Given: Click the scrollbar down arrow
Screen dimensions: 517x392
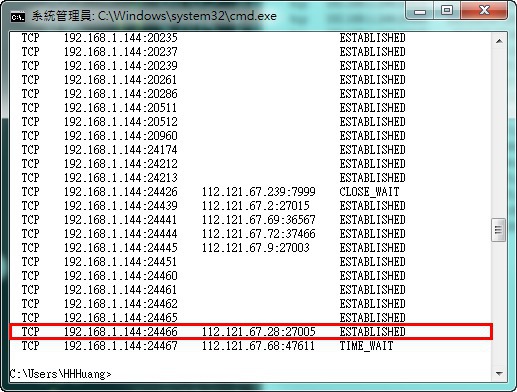Looking at the screenshot, I should point(499,373).
